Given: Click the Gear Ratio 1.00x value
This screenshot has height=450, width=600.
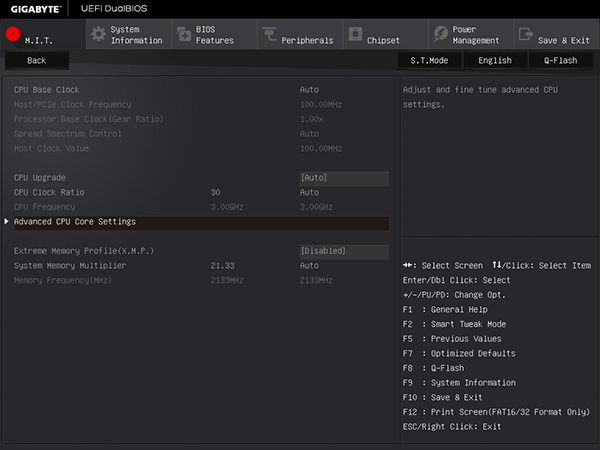Looking at the screenshot, I should click(x=312, y=119).
